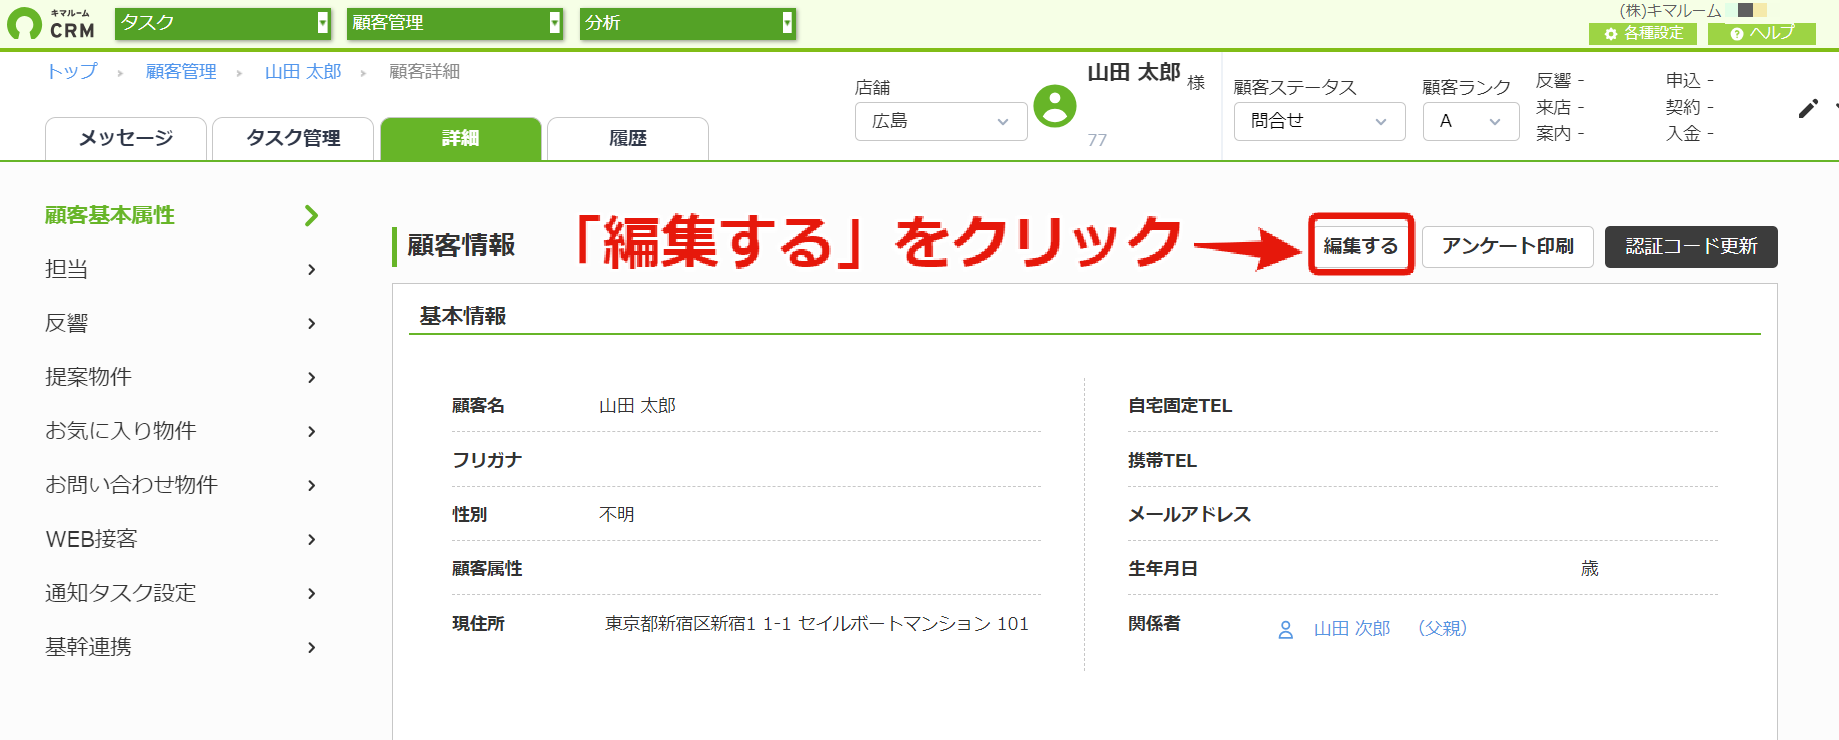
Task: Click the 基本情報 section heading
Action: pos(463,316)
